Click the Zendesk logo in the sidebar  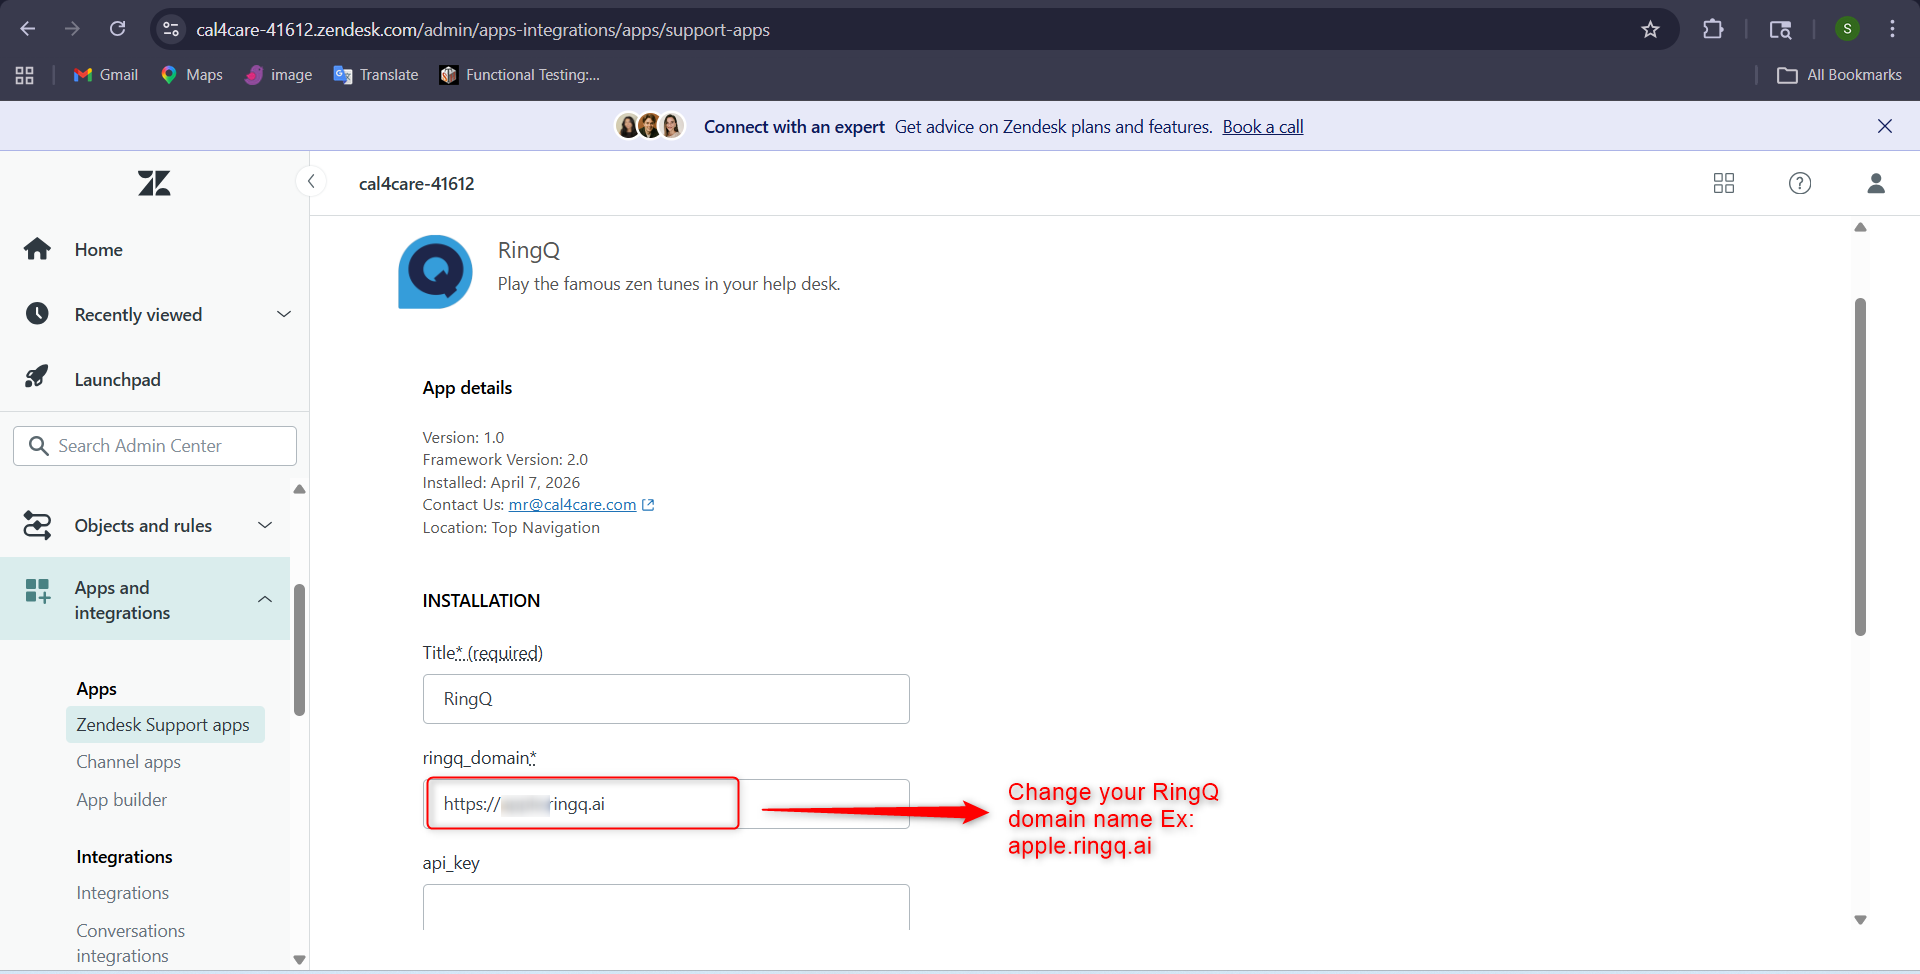(154, 183)
